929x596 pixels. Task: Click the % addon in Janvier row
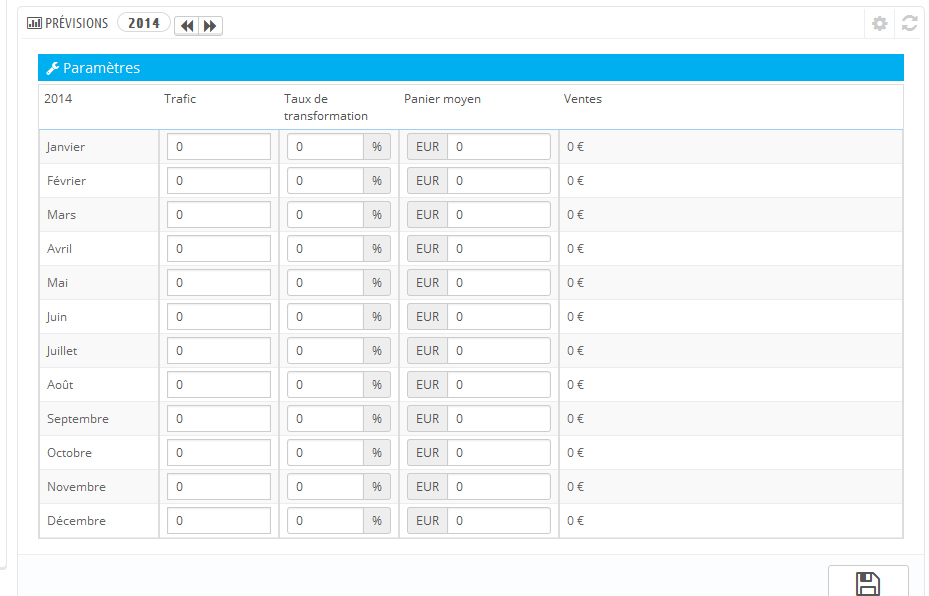tap(377, 146)
